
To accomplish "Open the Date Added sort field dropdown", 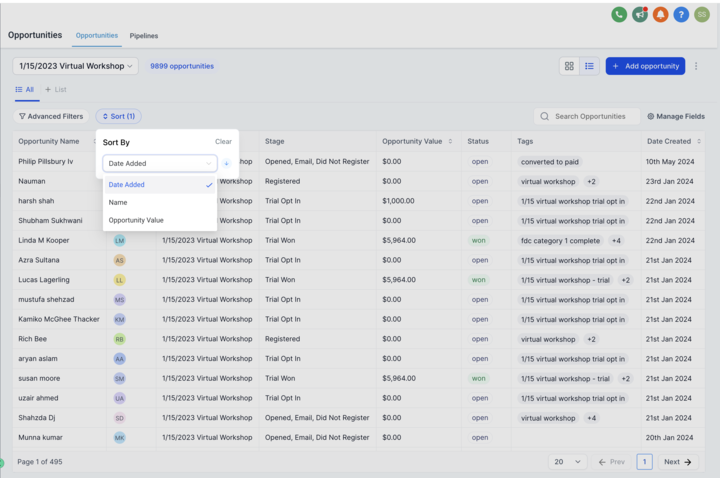I will click(160, 163).
